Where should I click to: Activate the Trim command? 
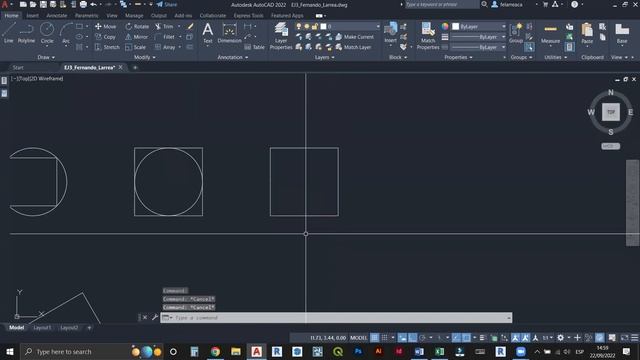click(164, 27)
